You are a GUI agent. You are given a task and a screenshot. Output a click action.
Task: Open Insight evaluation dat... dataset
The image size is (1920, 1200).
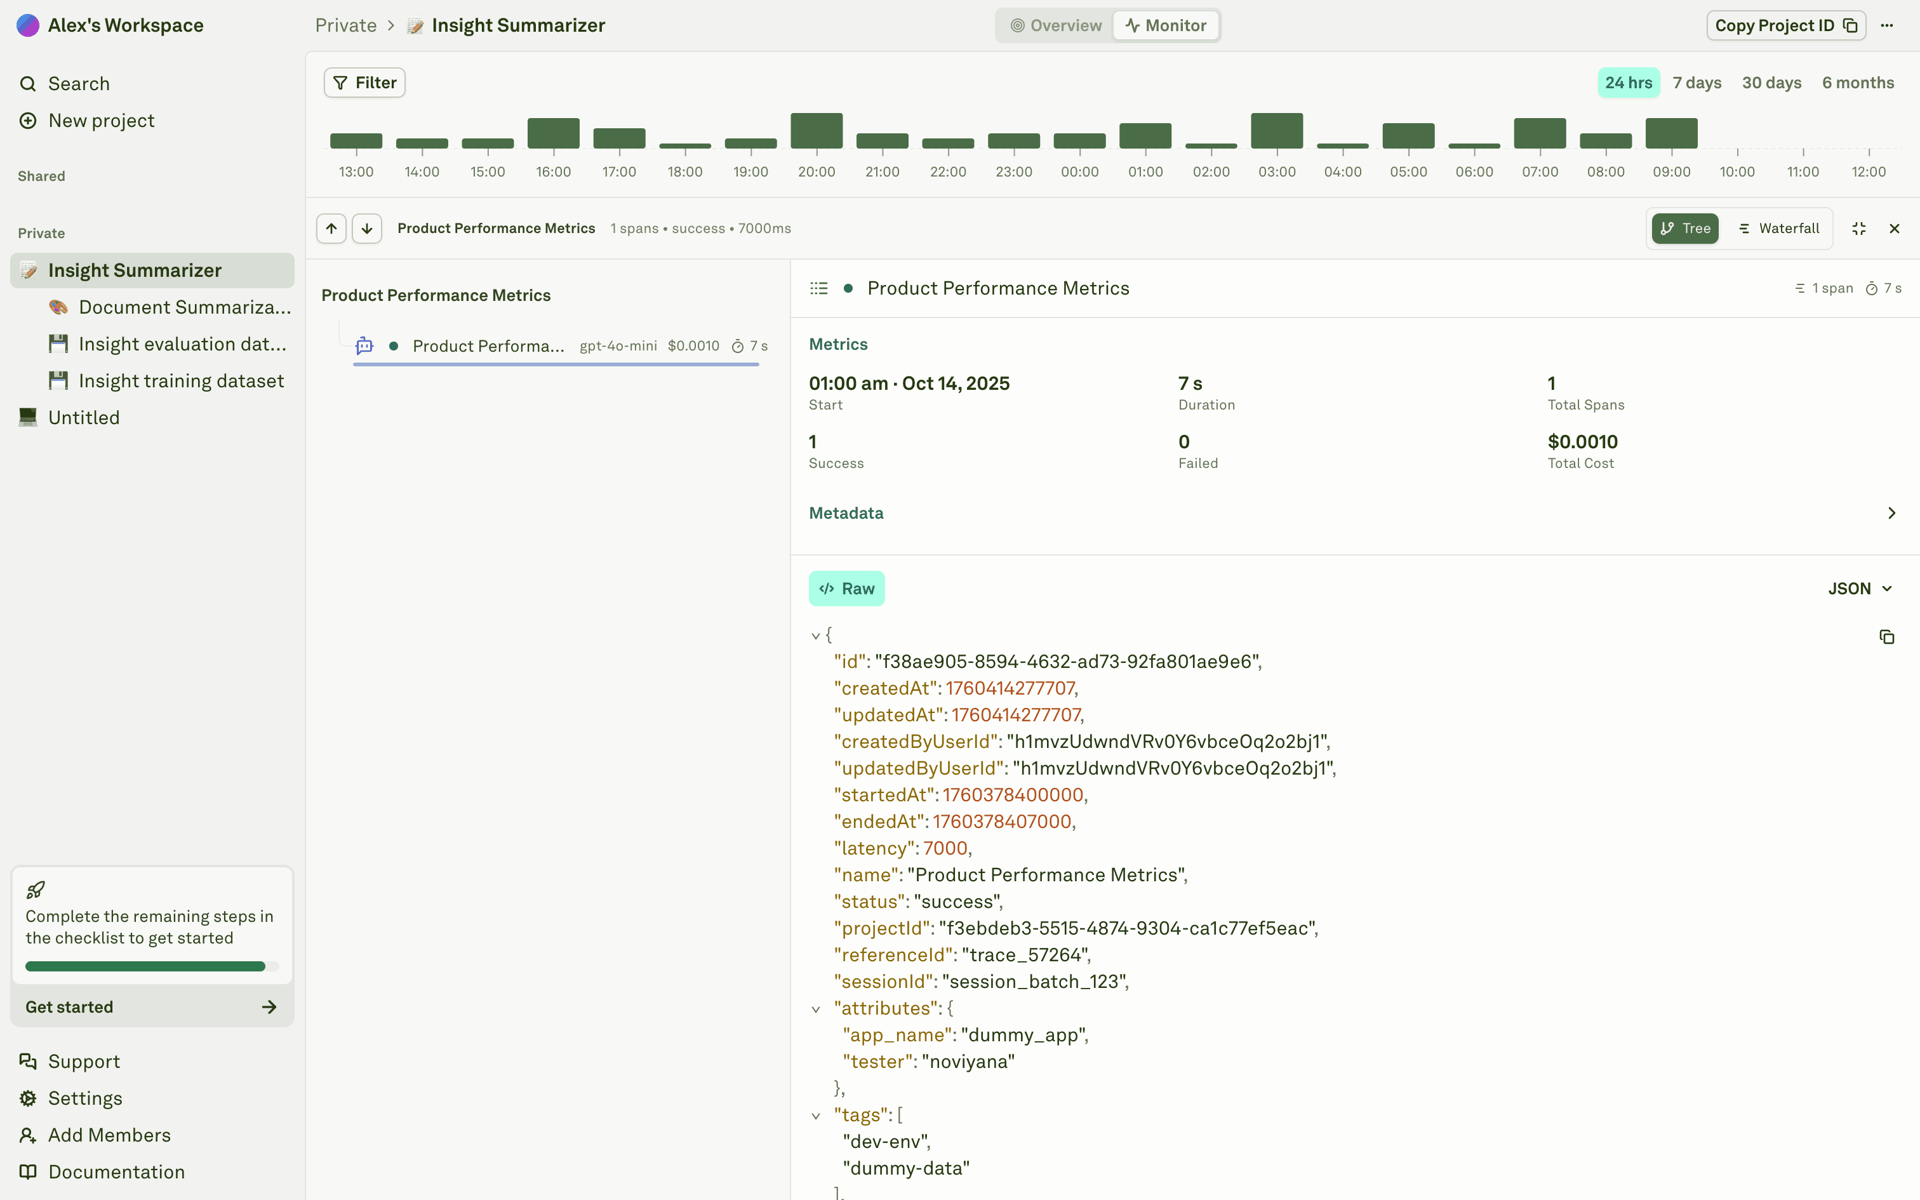pyautogui.click(x=168, y=345)
